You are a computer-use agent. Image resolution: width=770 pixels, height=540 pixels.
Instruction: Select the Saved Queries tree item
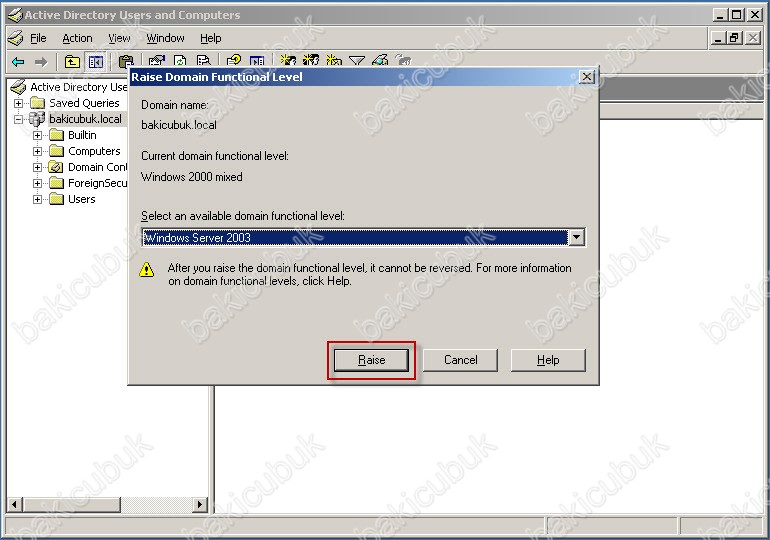click(x=84, y=103)
